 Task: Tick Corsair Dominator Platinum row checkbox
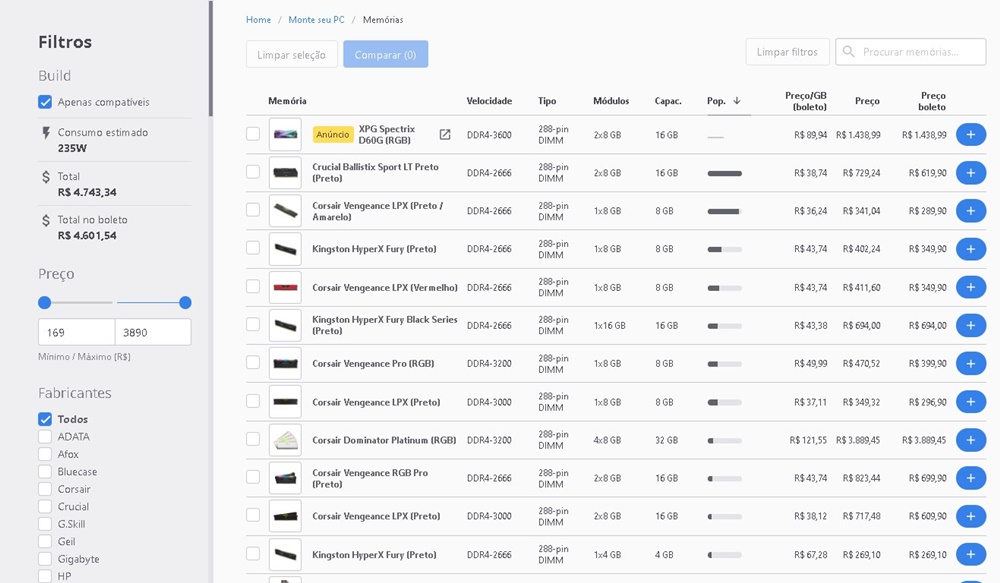(x=253, y=439)
